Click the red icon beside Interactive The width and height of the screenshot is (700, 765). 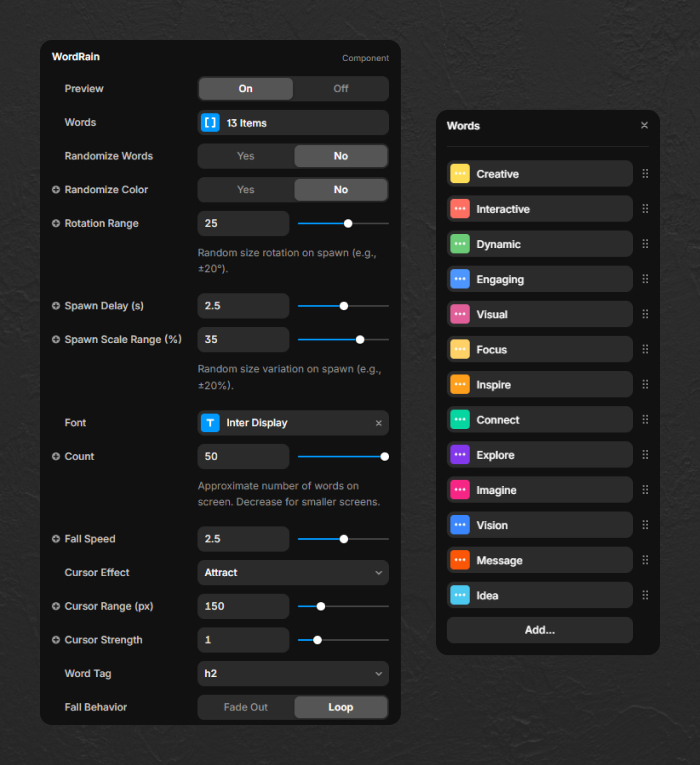pyautogui.click(x=460, y=209)
